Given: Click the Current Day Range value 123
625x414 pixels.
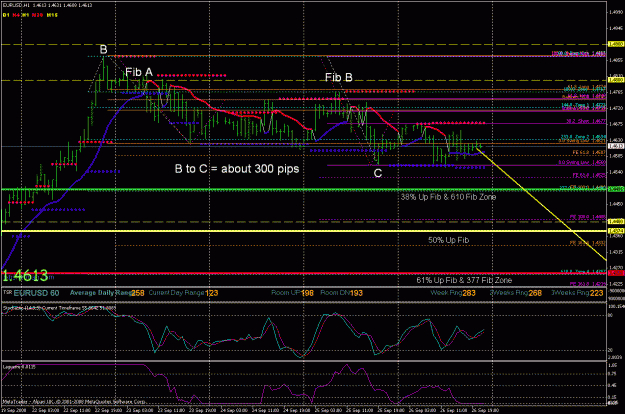Looking at the screenshot, I should point(212,293).
